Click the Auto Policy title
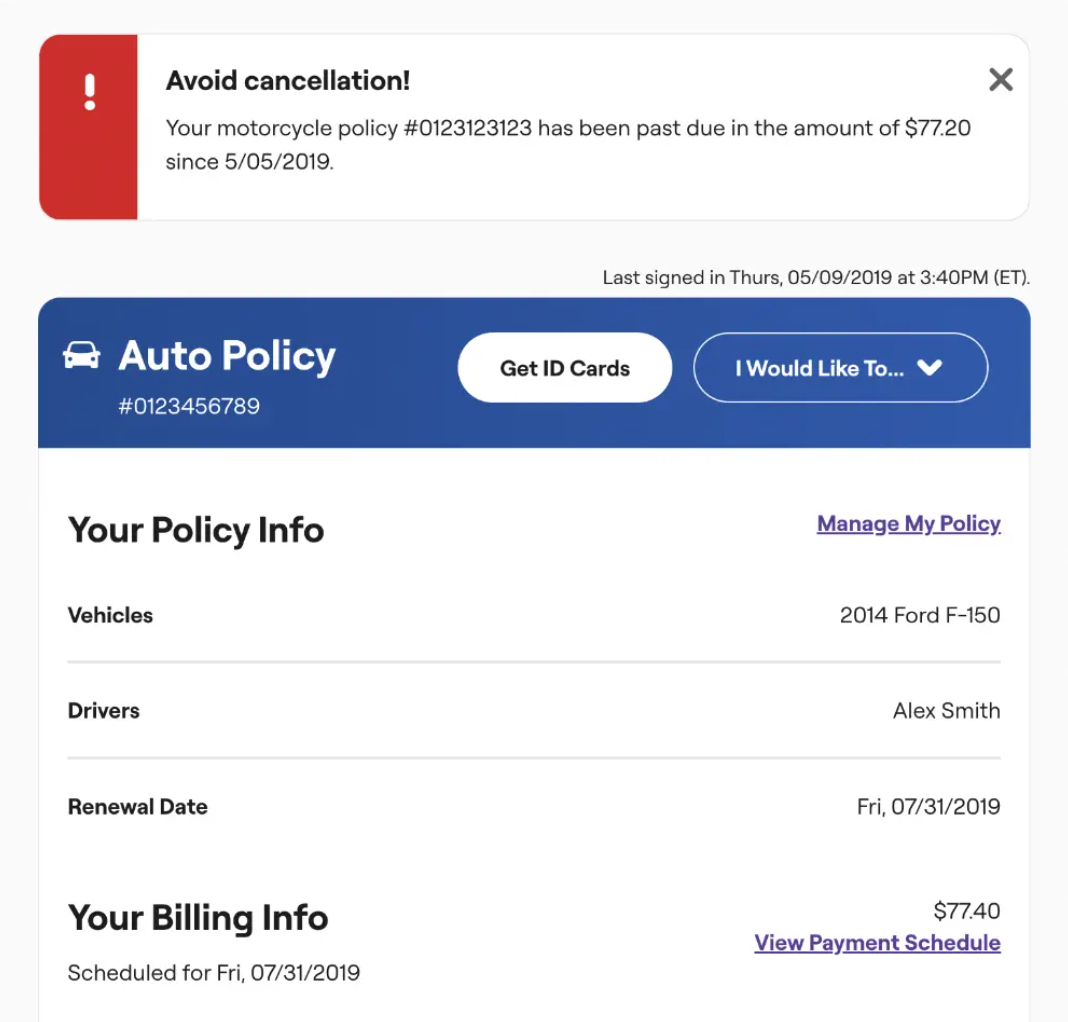Viewport: 1068px width, 1022px height. coord(227,356)
